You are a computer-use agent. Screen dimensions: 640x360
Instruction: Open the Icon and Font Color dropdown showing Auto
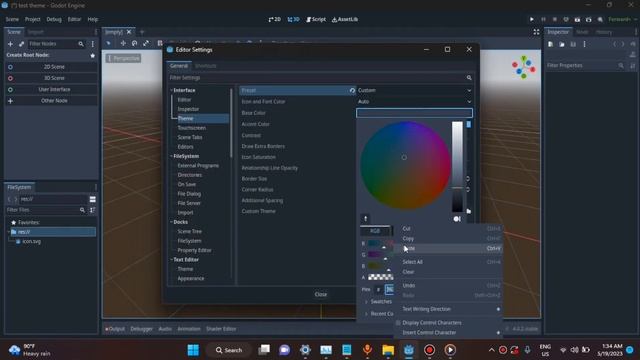pos(414,102)
